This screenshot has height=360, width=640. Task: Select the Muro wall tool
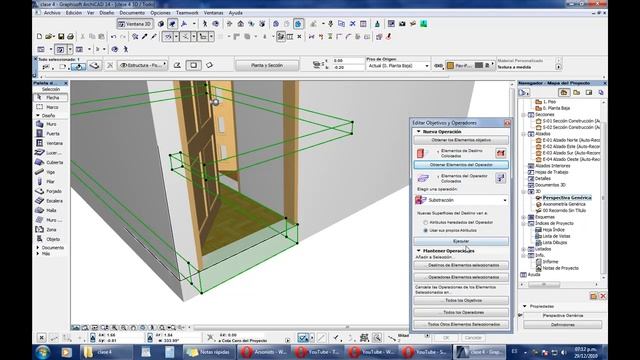51,124
